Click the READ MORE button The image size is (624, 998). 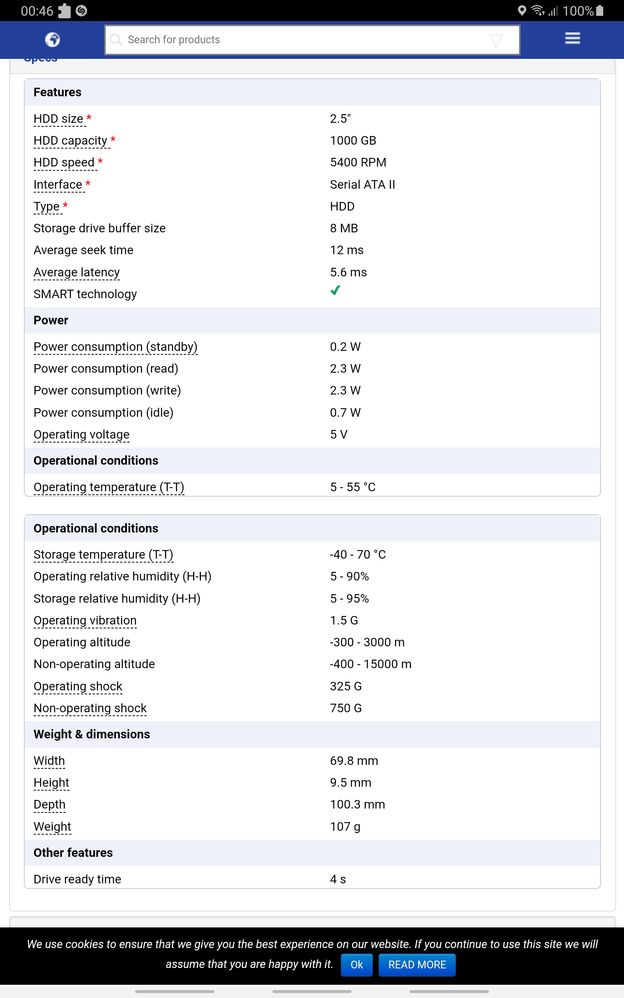[417, 965]
